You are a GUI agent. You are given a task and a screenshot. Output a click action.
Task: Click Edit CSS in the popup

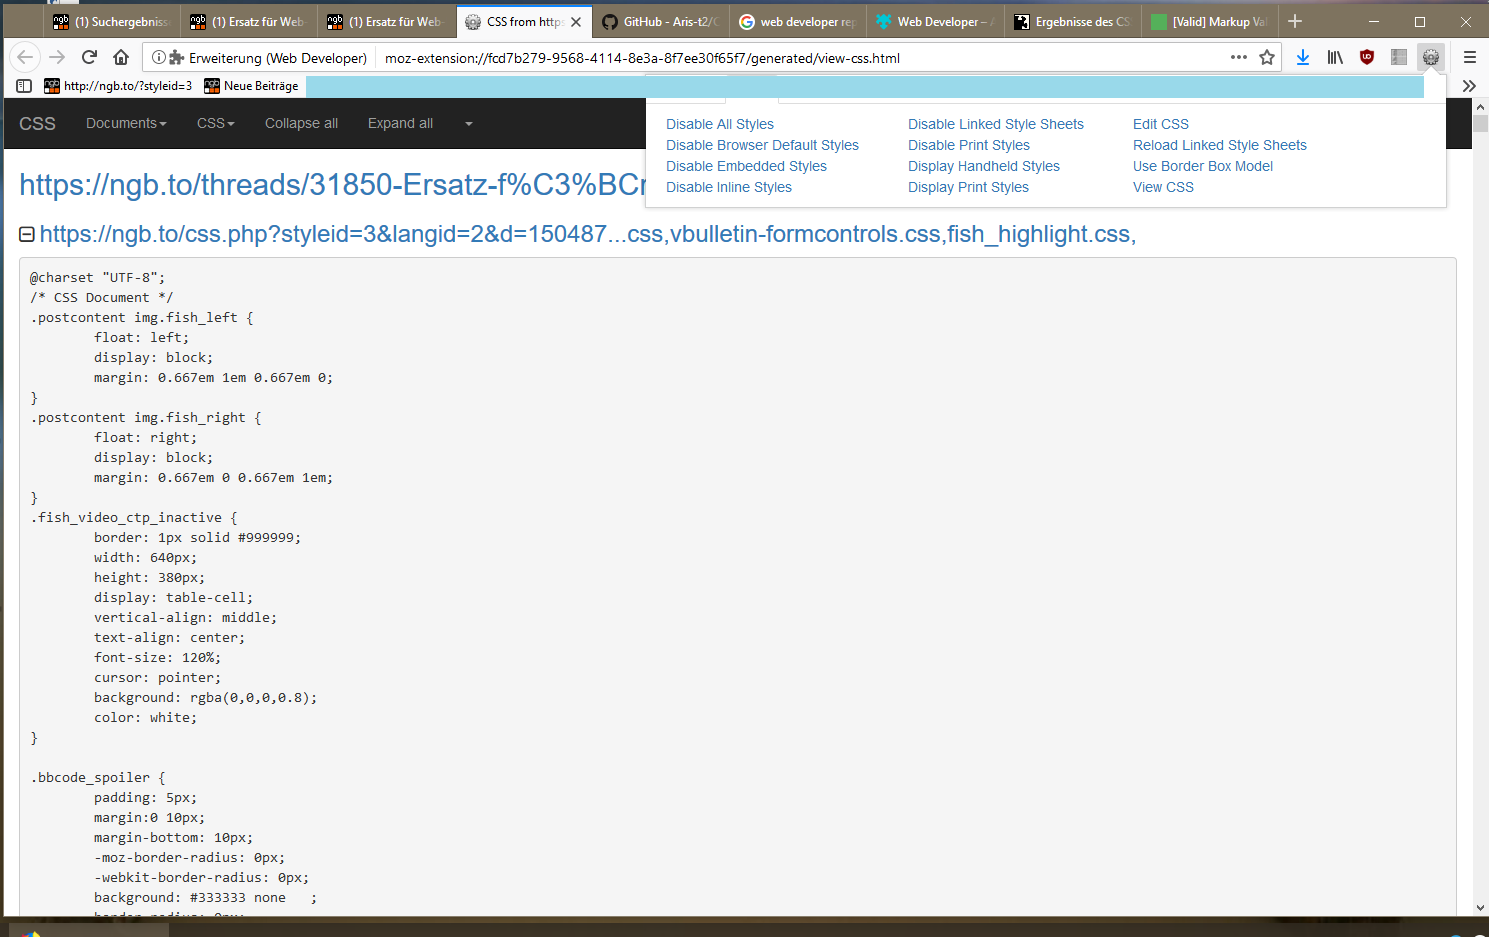pyautogui.click(x=1160, y=124)
